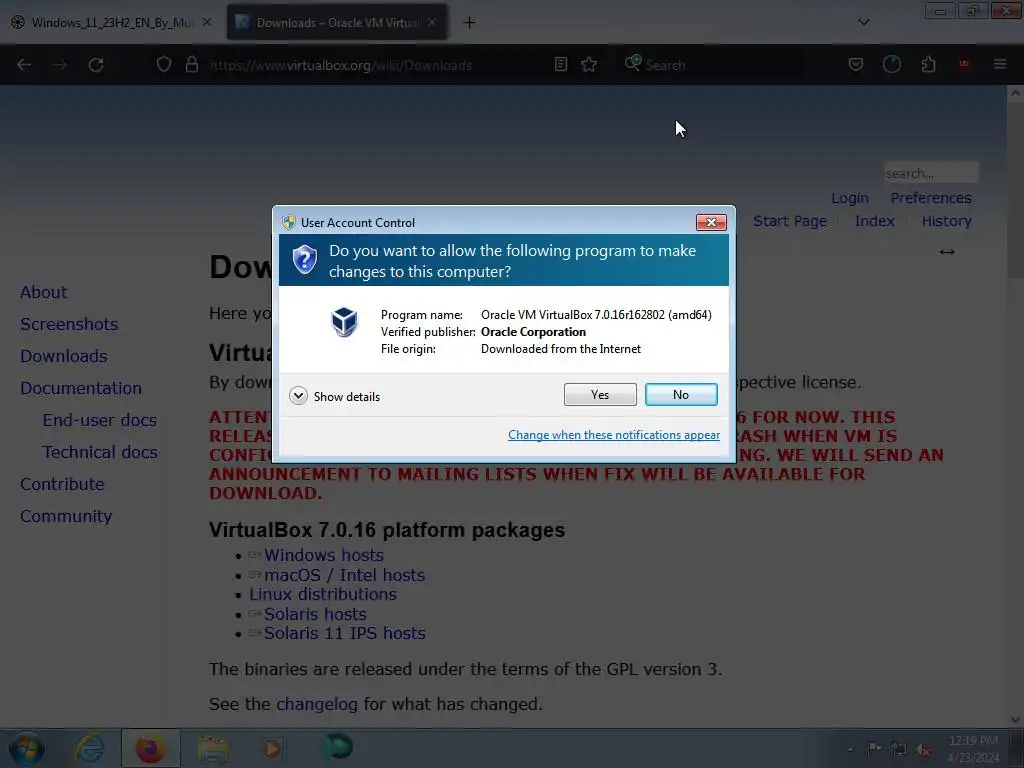Download Solaris 11 IPS hosts package

344,633
